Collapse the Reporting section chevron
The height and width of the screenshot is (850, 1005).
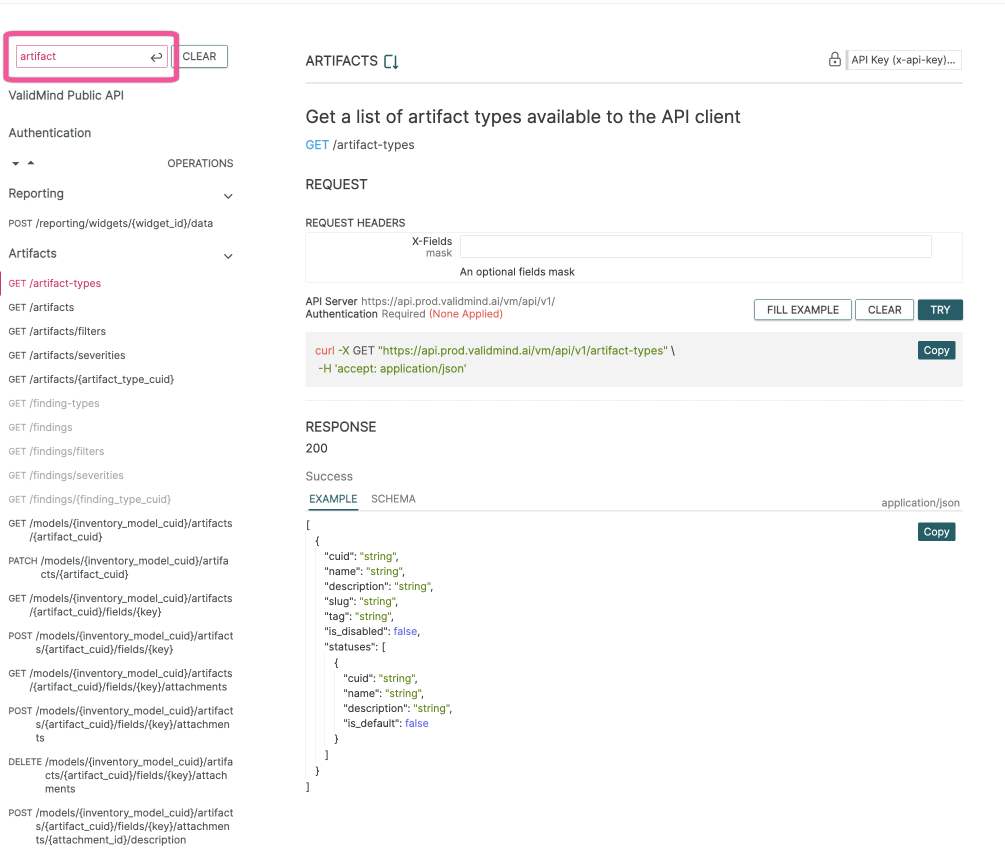pos(228,196)
